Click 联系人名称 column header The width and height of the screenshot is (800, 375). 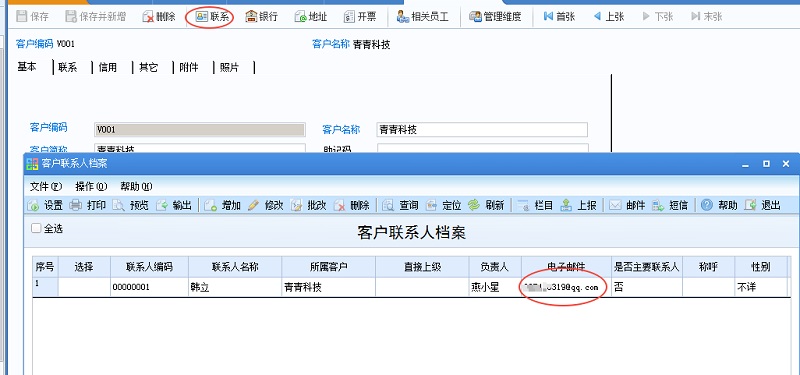tap(235, 267)
